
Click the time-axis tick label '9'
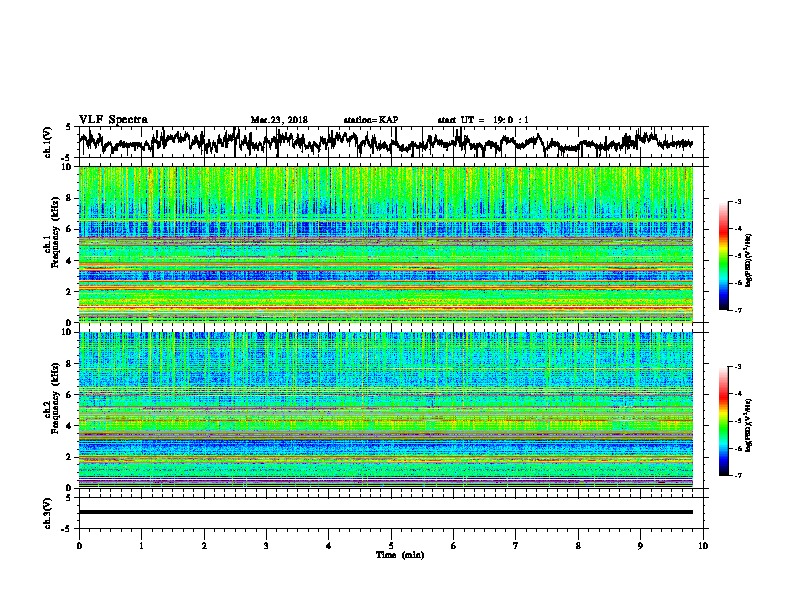(640, 546)
